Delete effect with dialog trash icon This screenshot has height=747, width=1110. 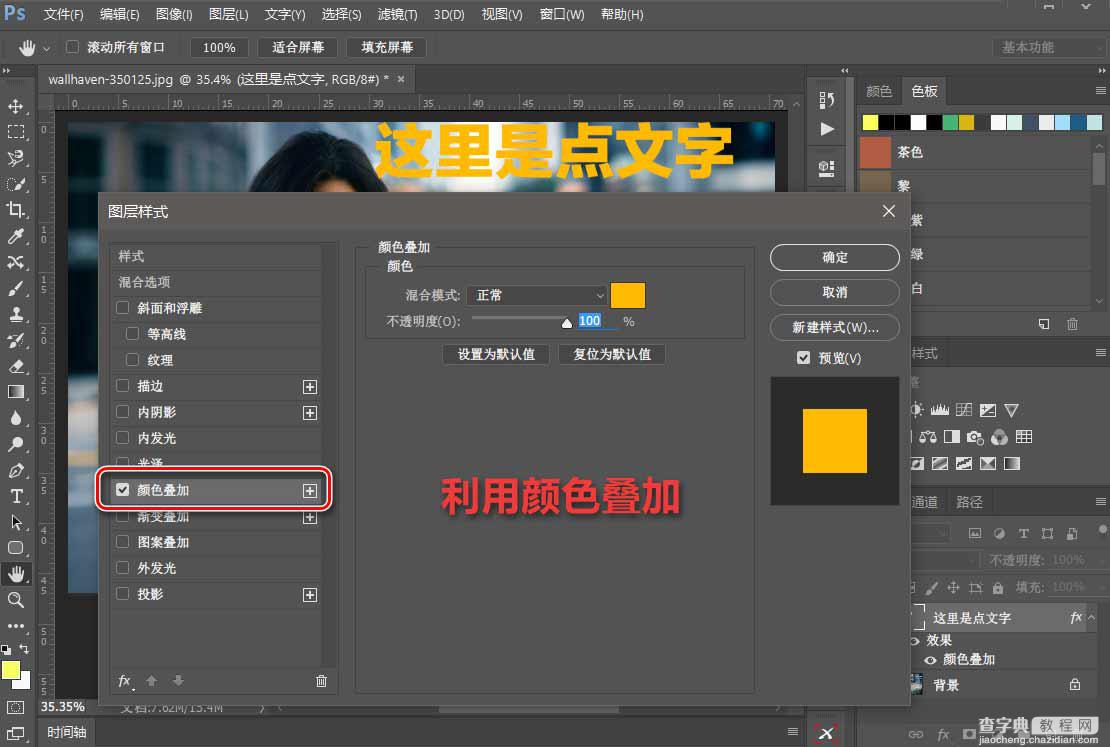point(321,680)
